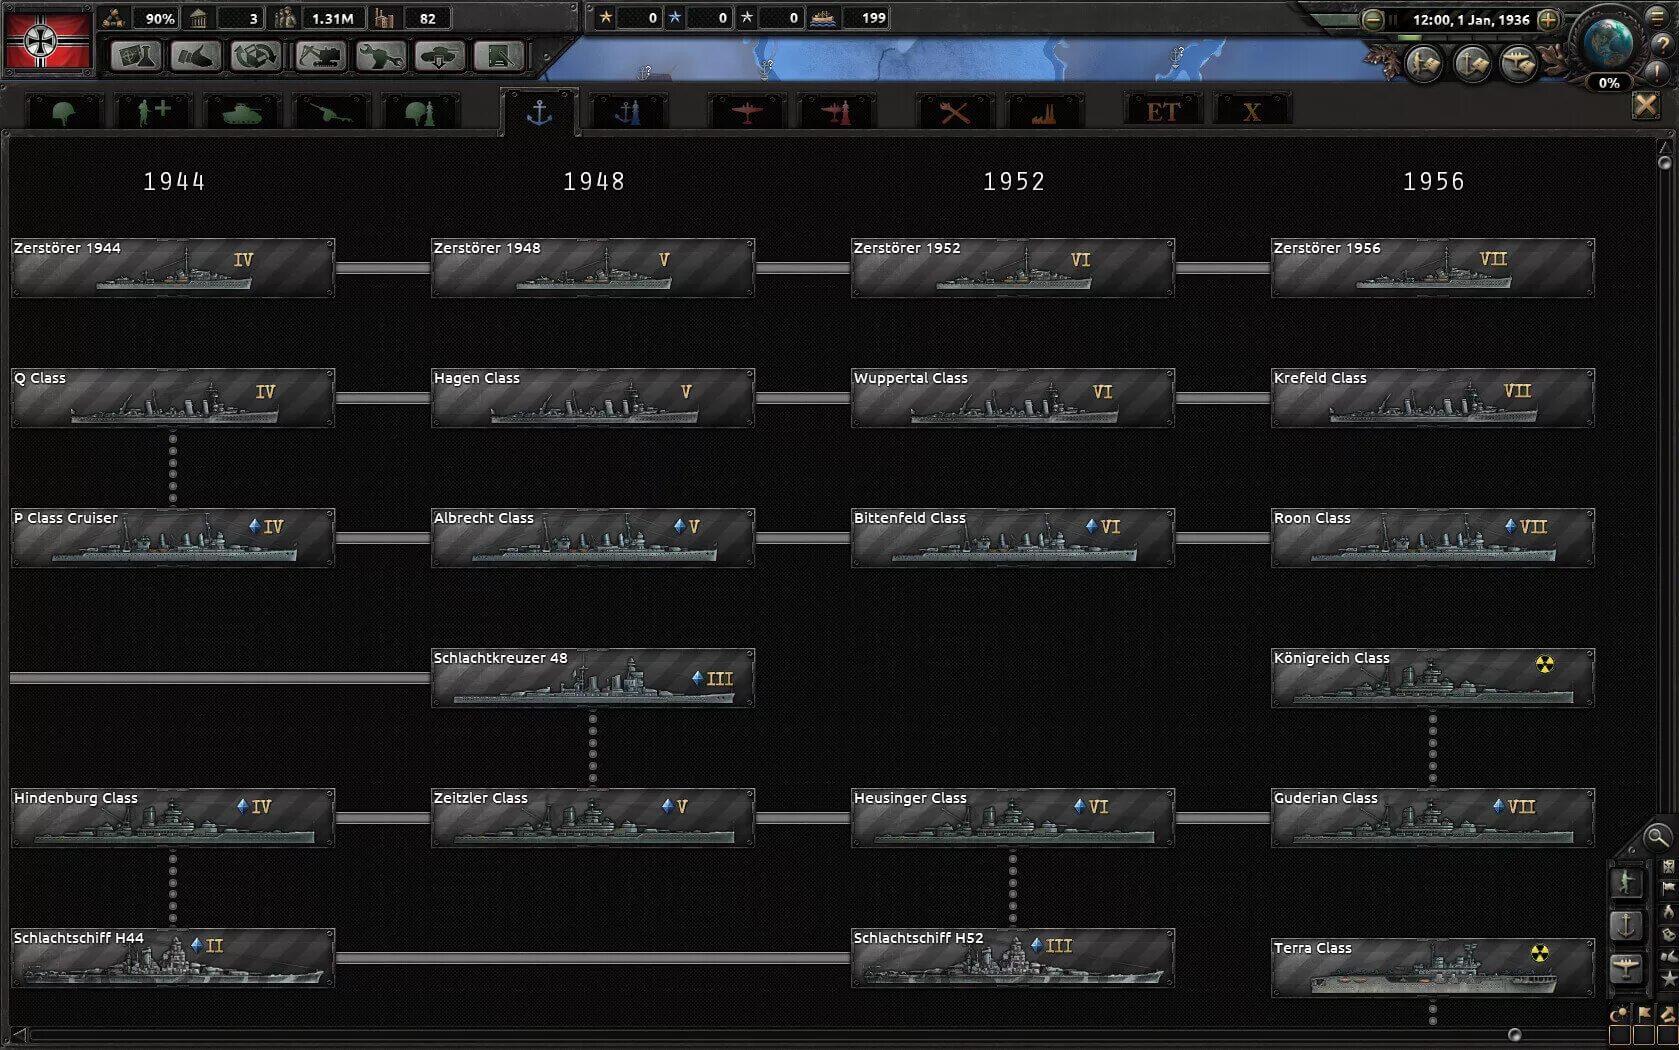Switch to Industry factory research tab

coord(1044,111)
